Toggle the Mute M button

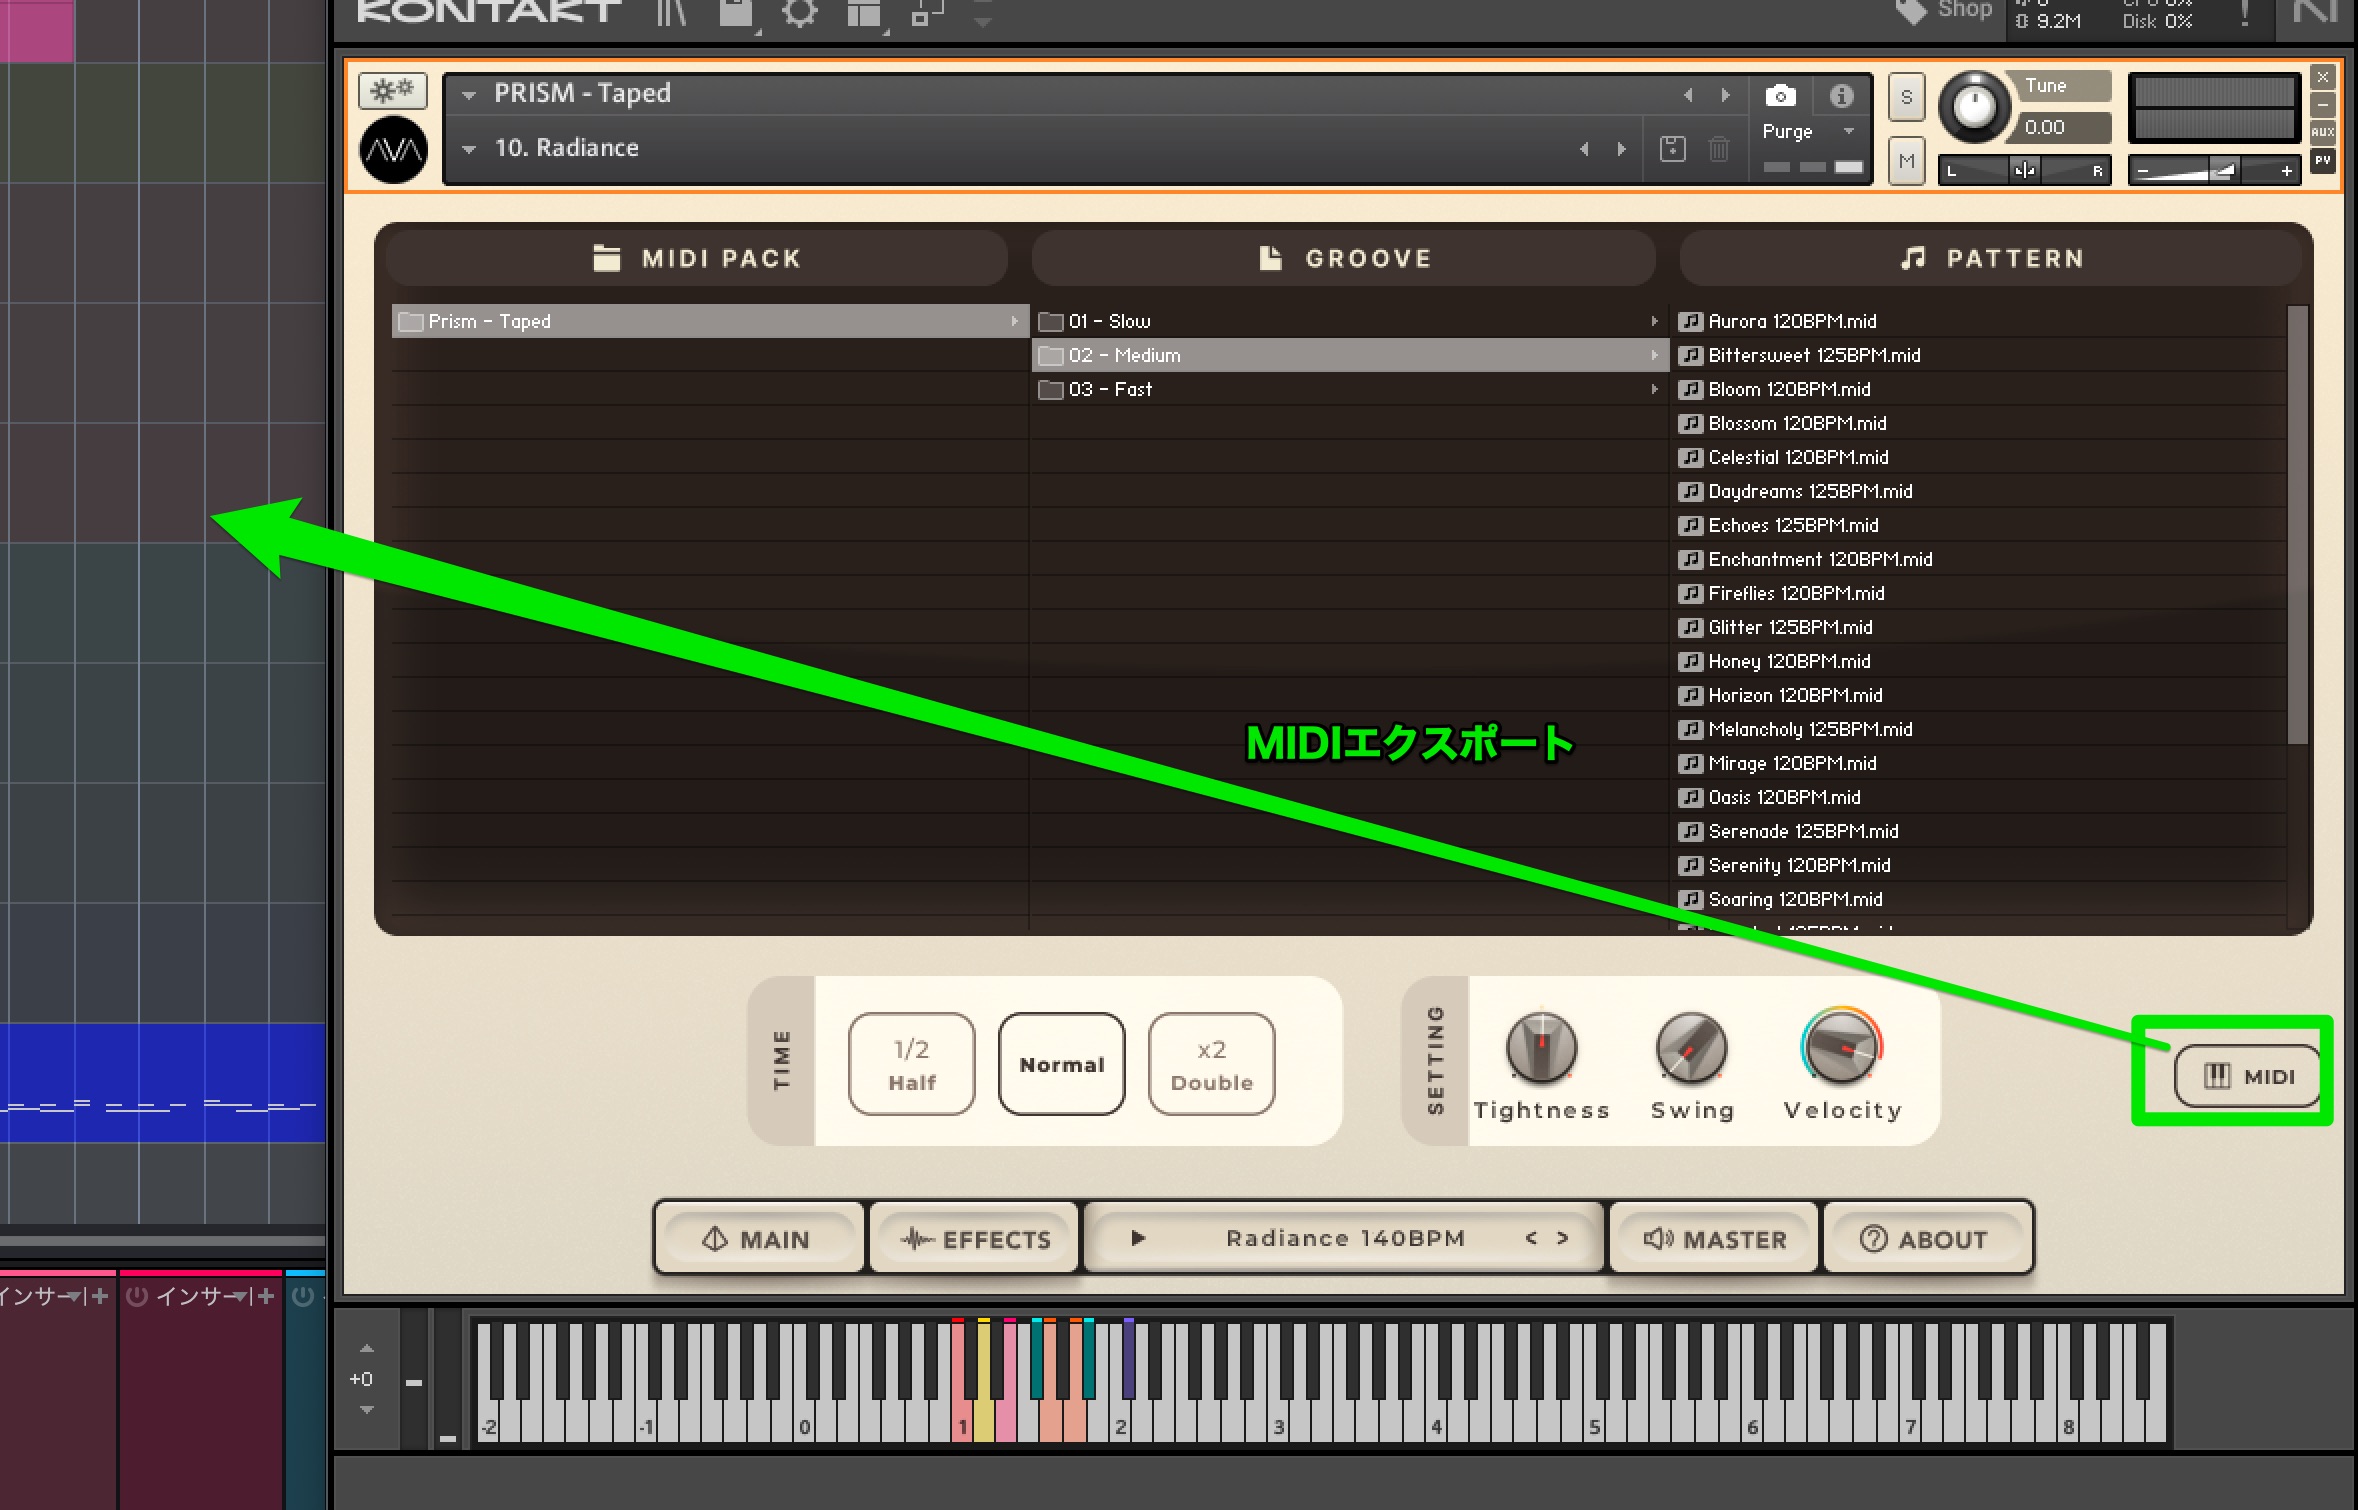tap(1906, 161)
